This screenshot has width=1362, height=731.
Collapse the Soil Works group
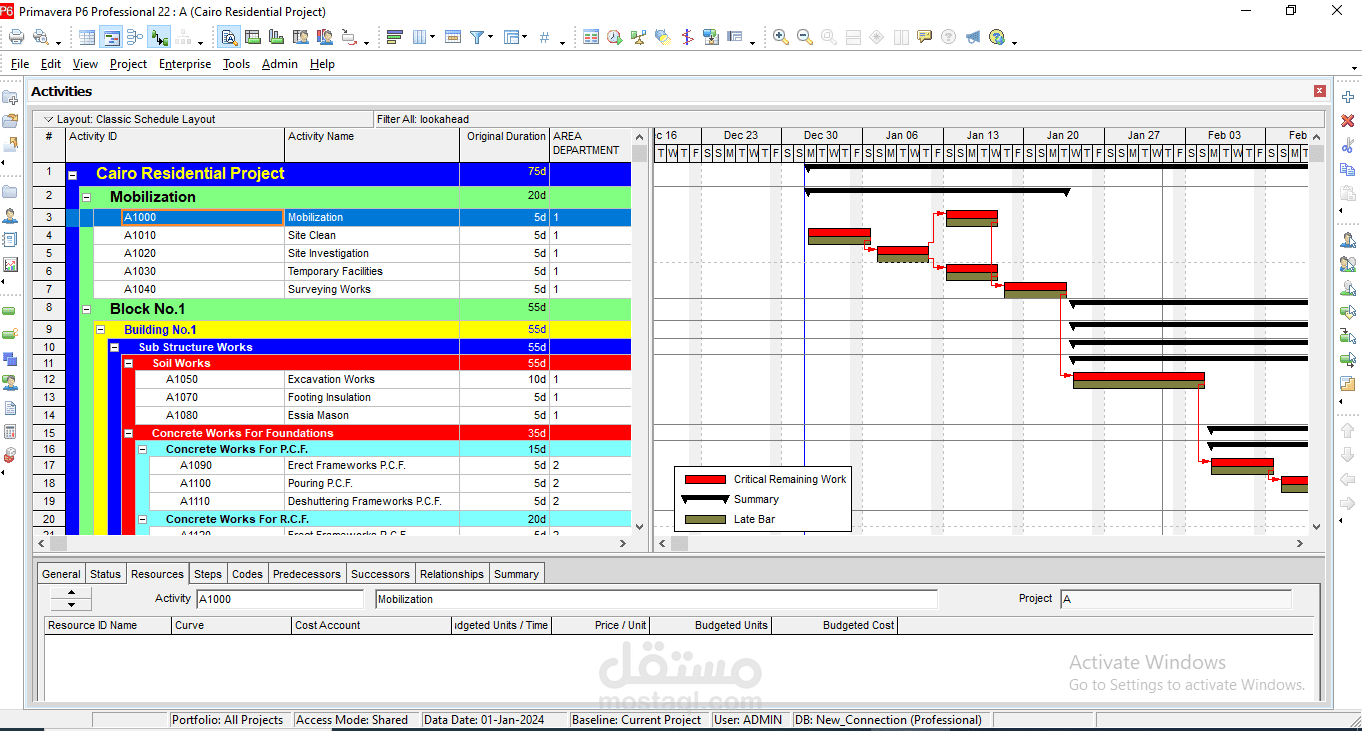pos(128,363)
